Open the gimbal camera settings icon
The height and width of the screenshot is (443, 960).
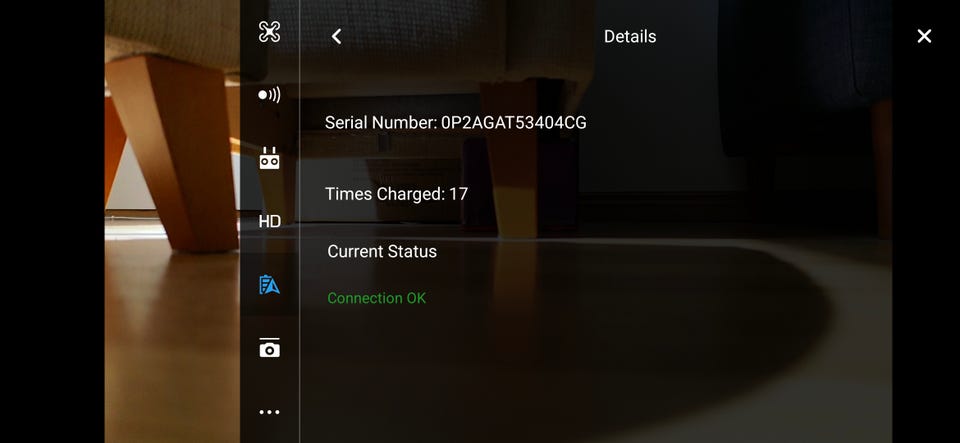click(x=269, y=348)
